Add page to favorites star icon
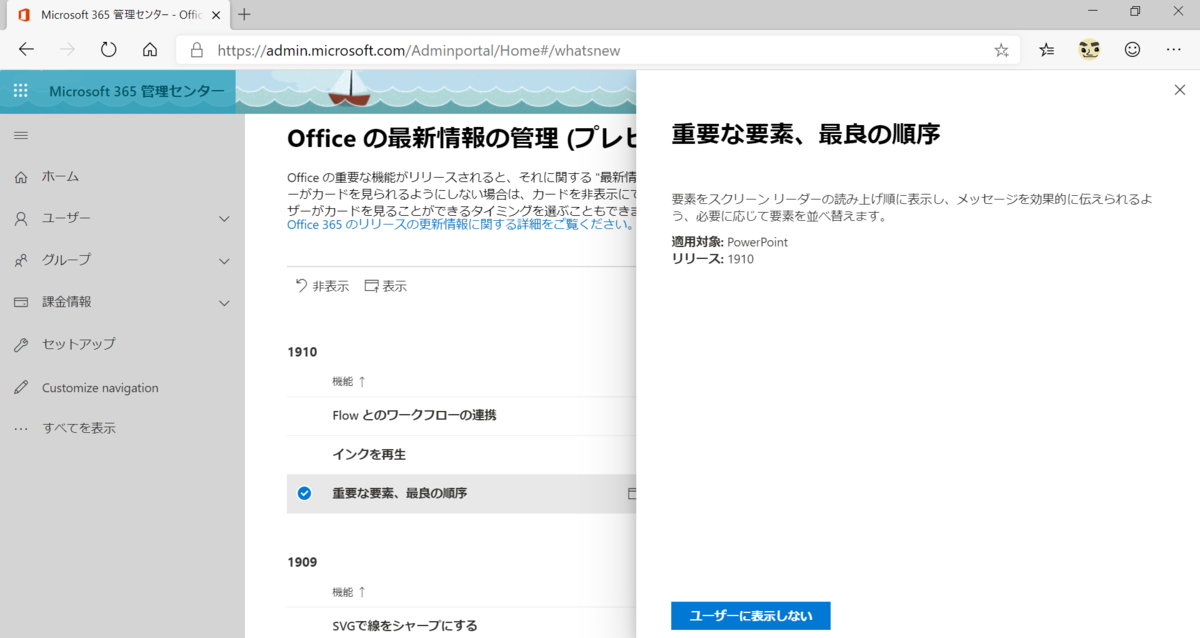This screenshot has height=638, width=1200. [x=1001, y=50]
